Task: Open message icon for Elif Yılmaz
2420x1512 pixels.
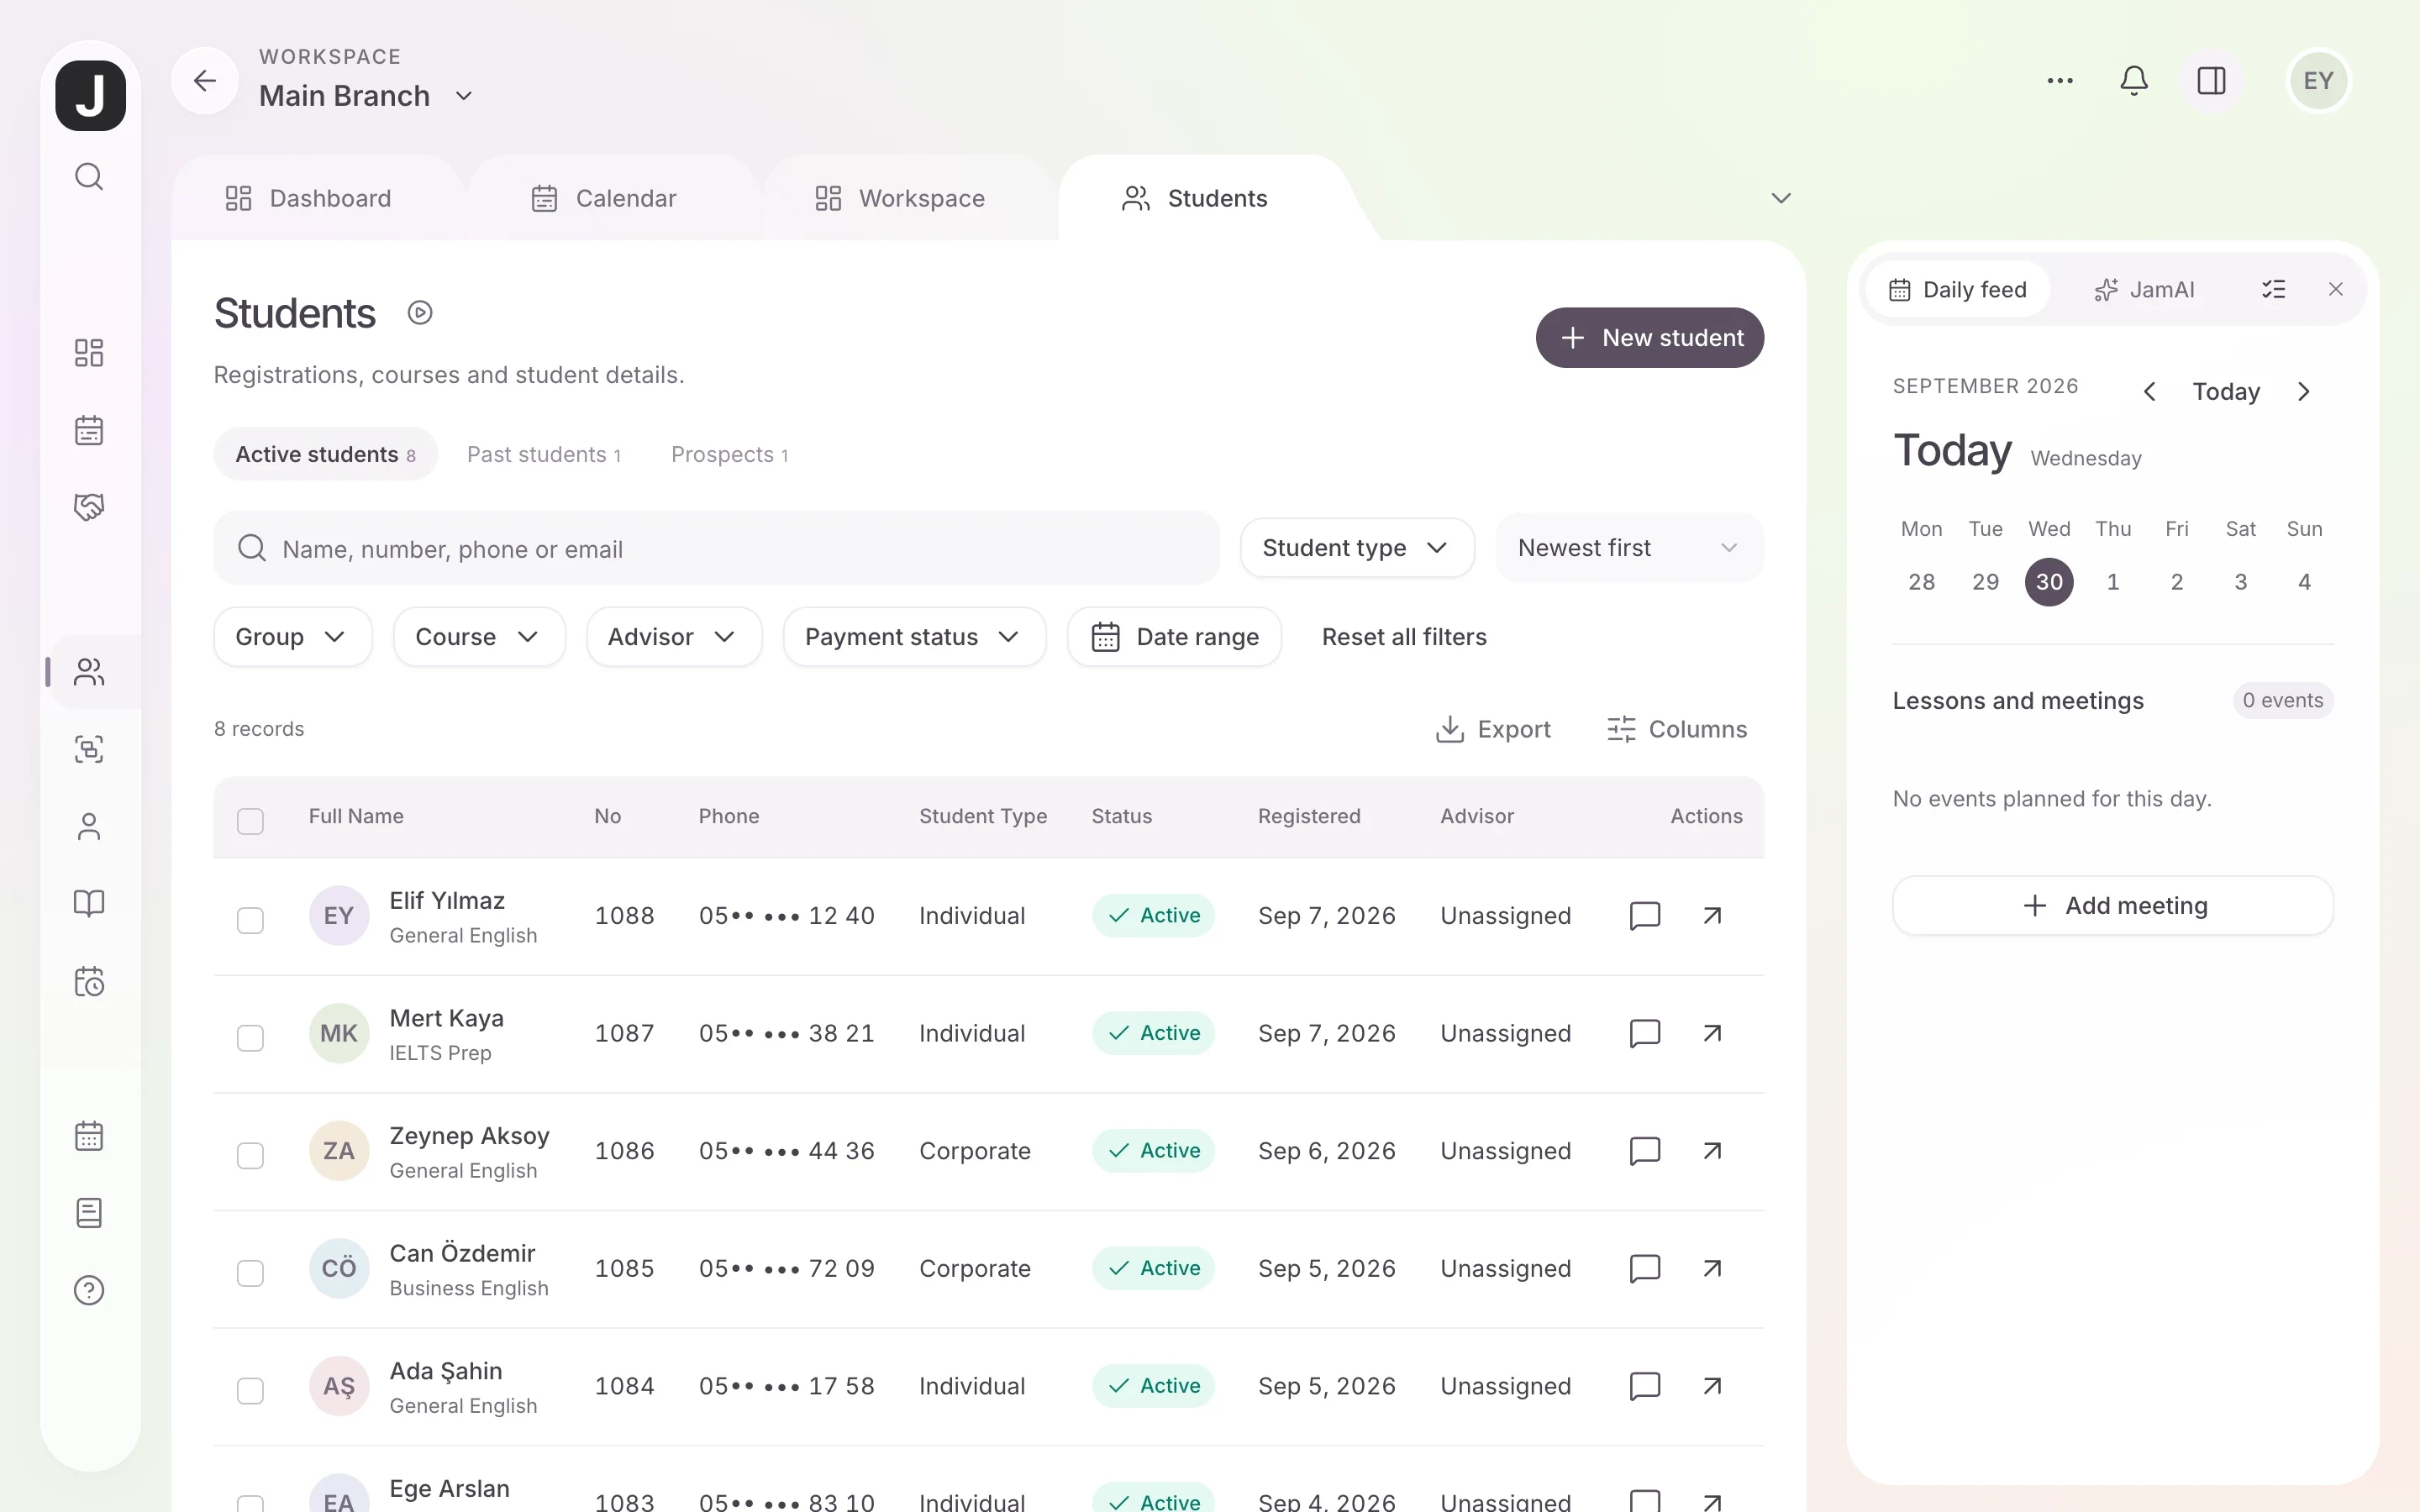Action: (1645, 915)
